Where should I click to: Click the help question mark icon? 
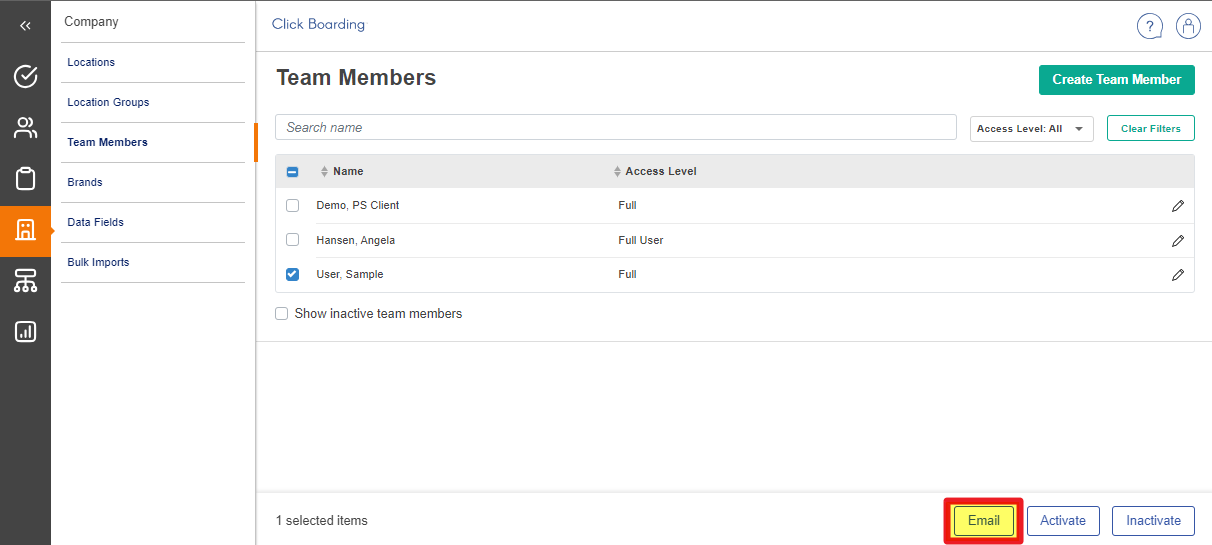[1150, 26]
